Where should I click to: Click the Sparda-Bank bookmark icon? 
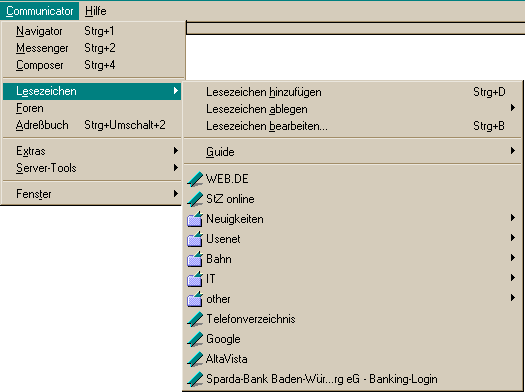[x=195, y=379]
